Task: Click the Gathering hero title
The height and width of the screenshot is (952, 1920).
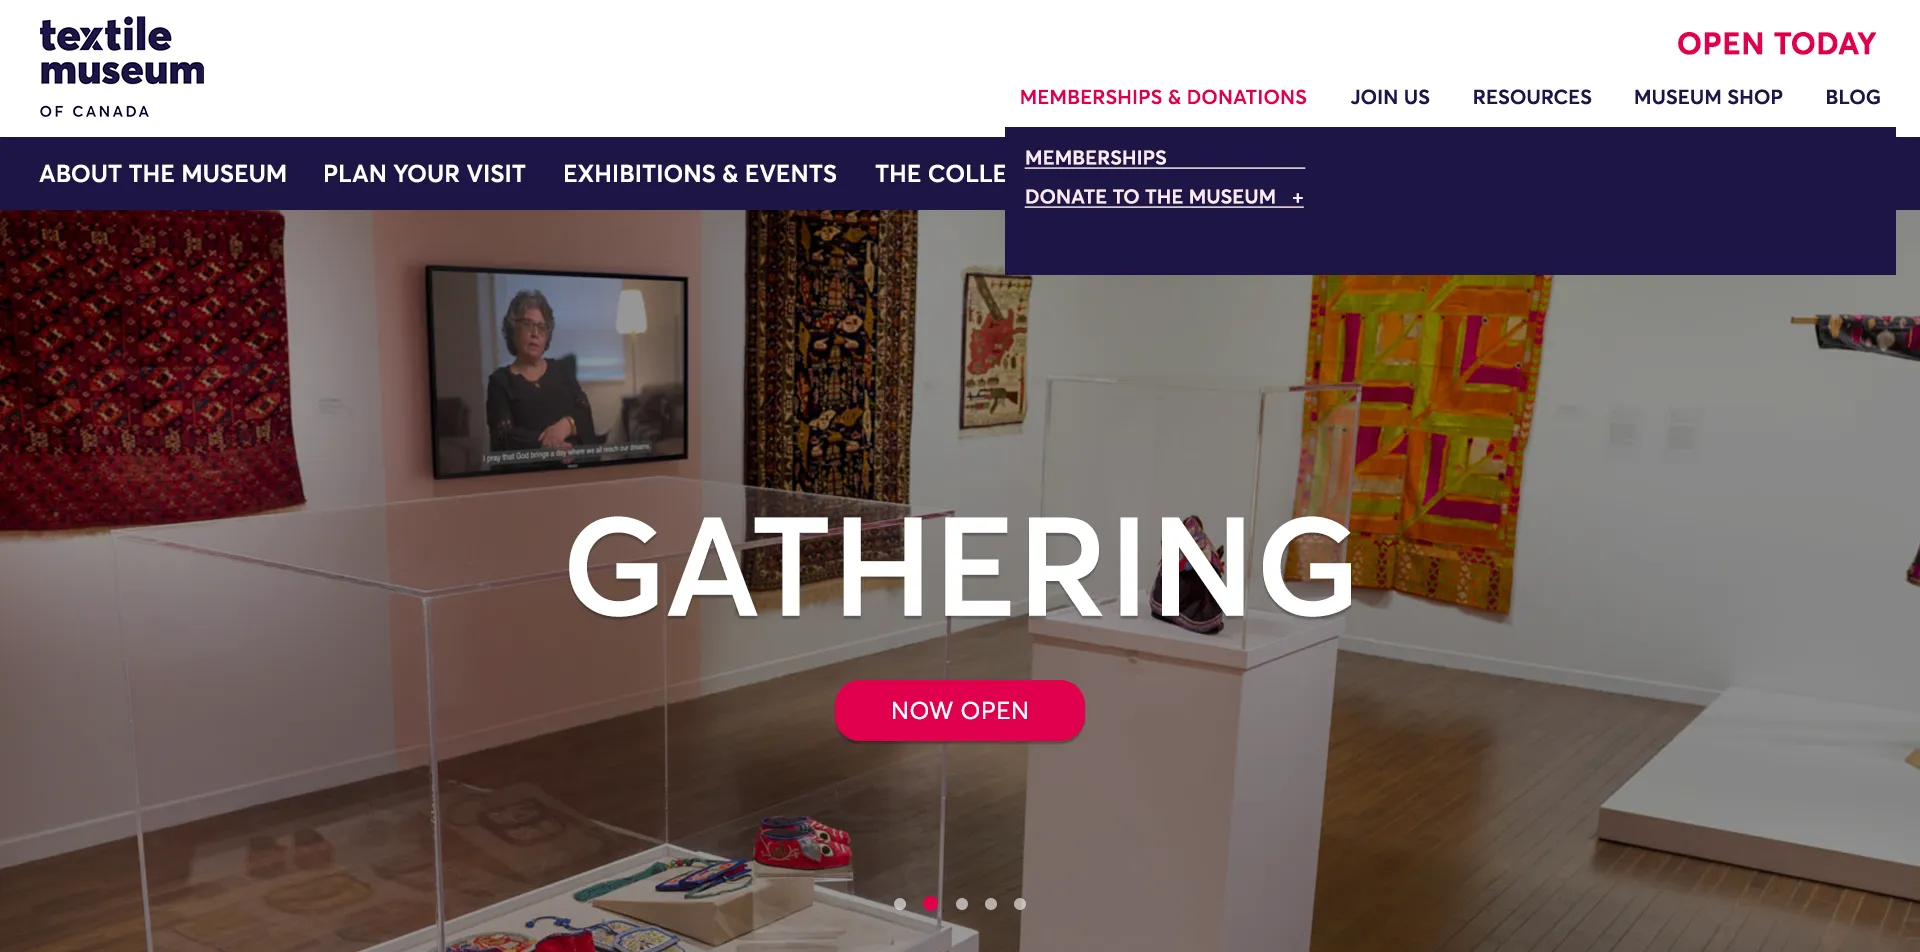Action: (960, 567)
